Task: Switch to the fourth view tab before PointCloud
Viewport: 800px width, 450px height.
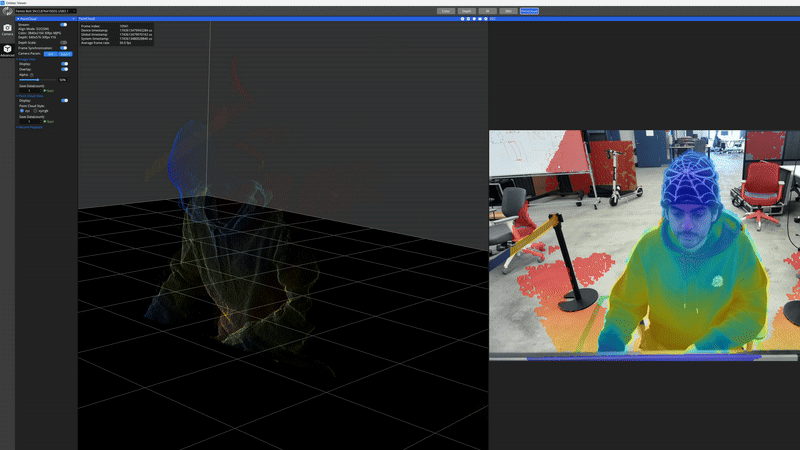Action: (x=508, y=11)
